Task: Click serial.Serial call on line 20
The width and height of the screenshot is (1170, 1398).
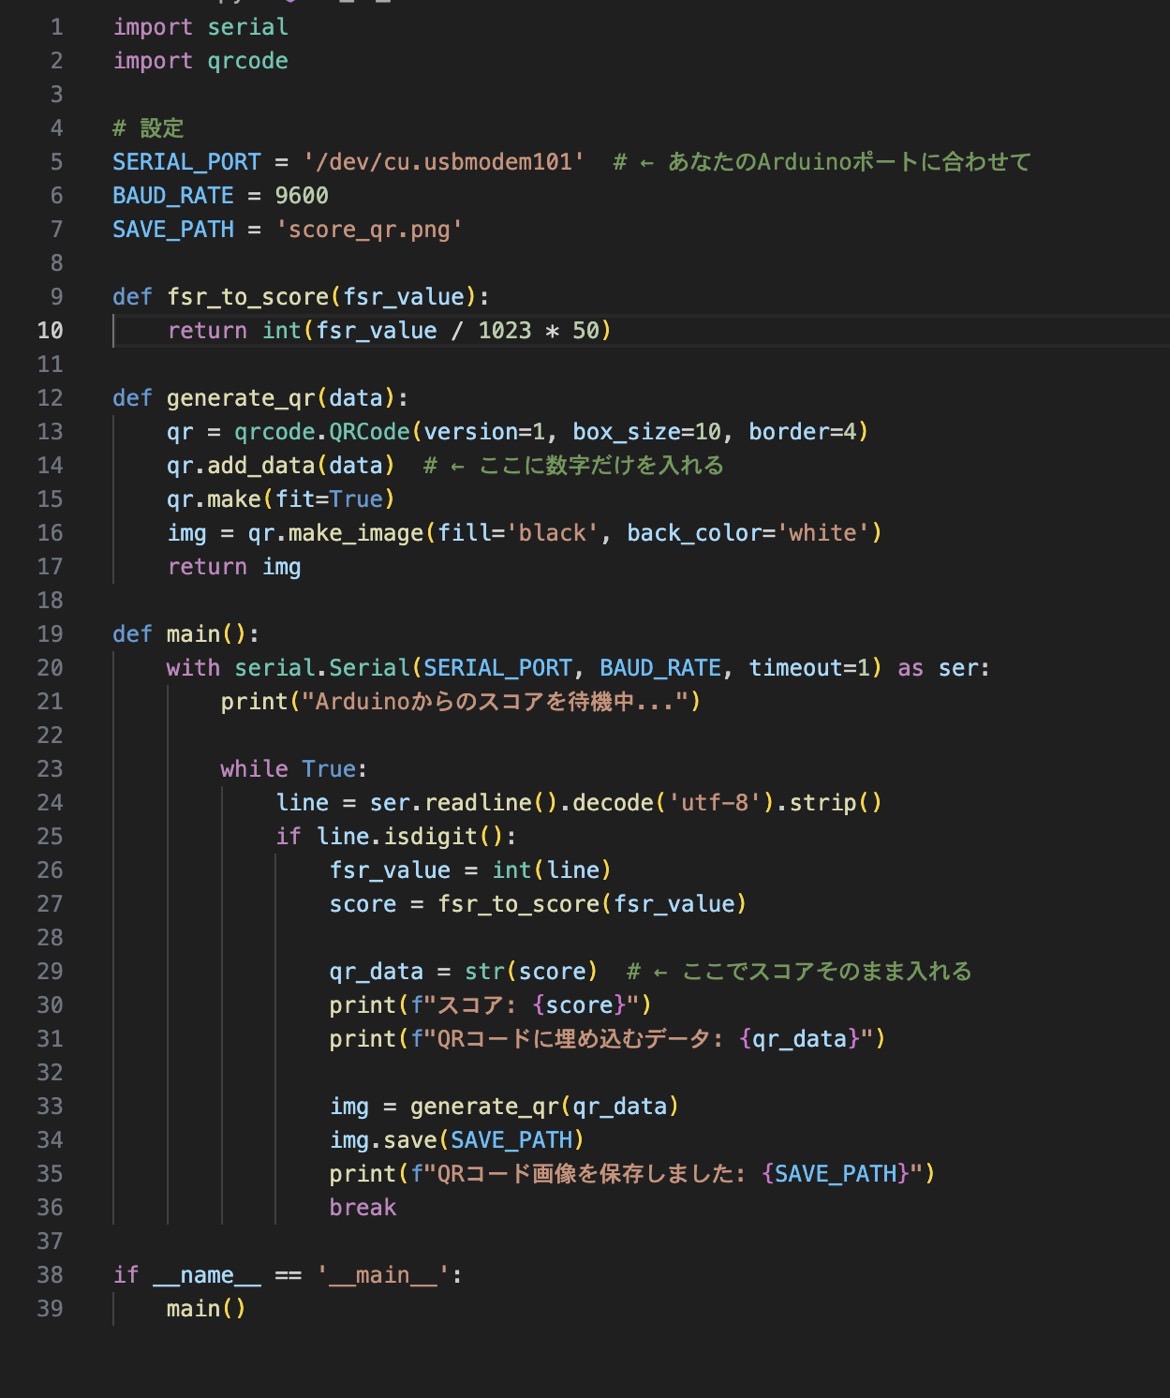Action: point(322,668)
